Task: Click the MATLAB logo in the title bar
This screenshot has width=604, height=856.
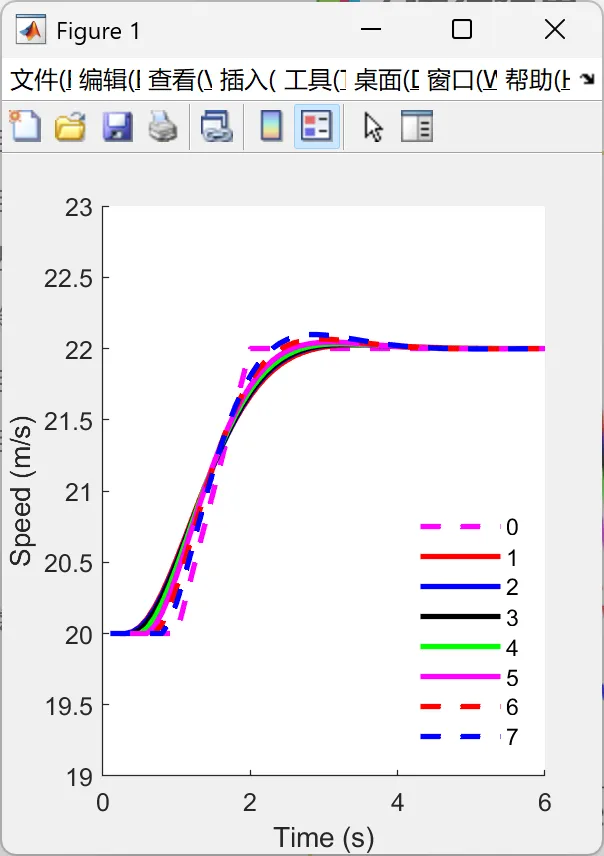Action: pyautogui.click(x=30, y=30)
